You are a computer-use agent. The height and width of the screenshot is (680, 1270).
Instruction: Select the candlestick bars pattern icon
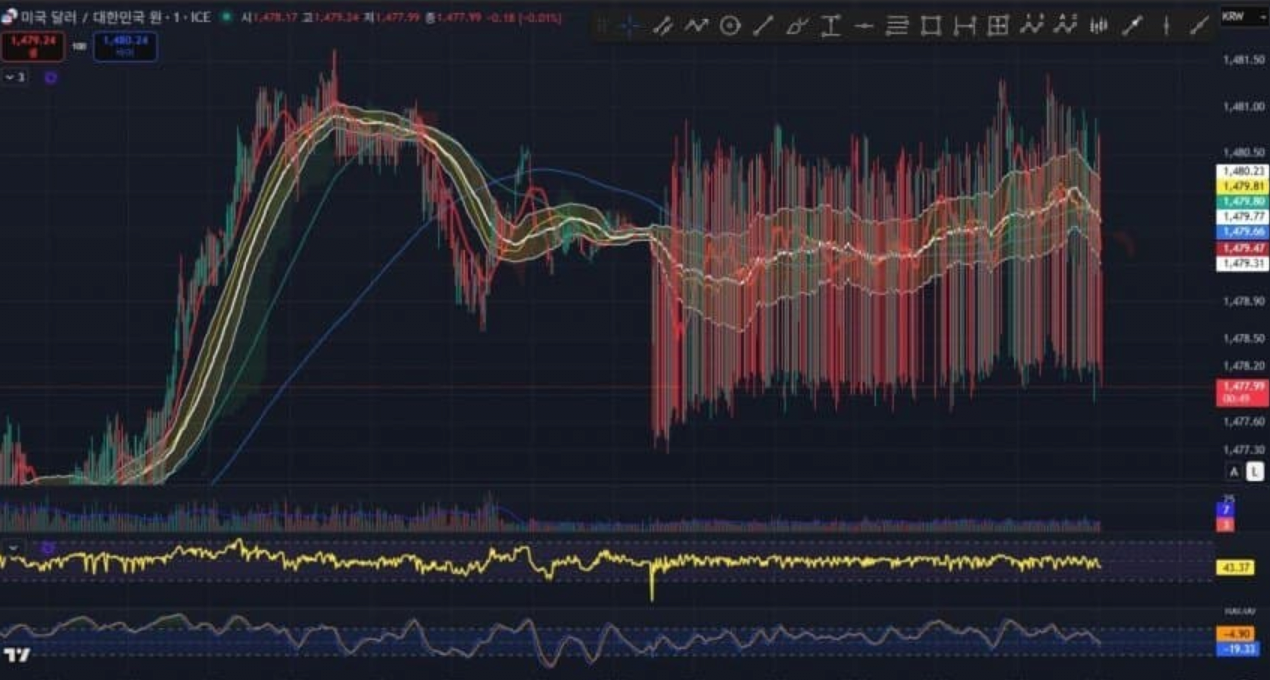click(x=1098, y=27)
